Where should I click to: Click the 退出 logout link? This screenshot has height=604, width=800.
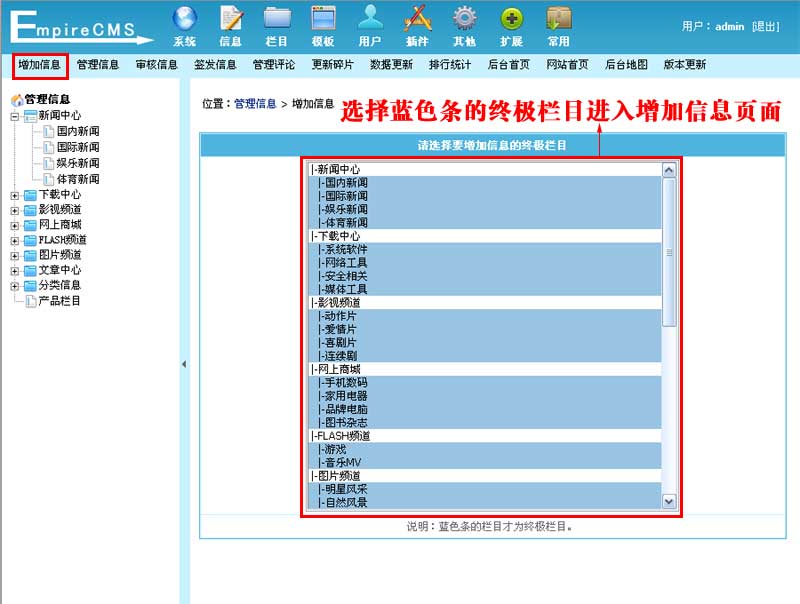[765, 27]
